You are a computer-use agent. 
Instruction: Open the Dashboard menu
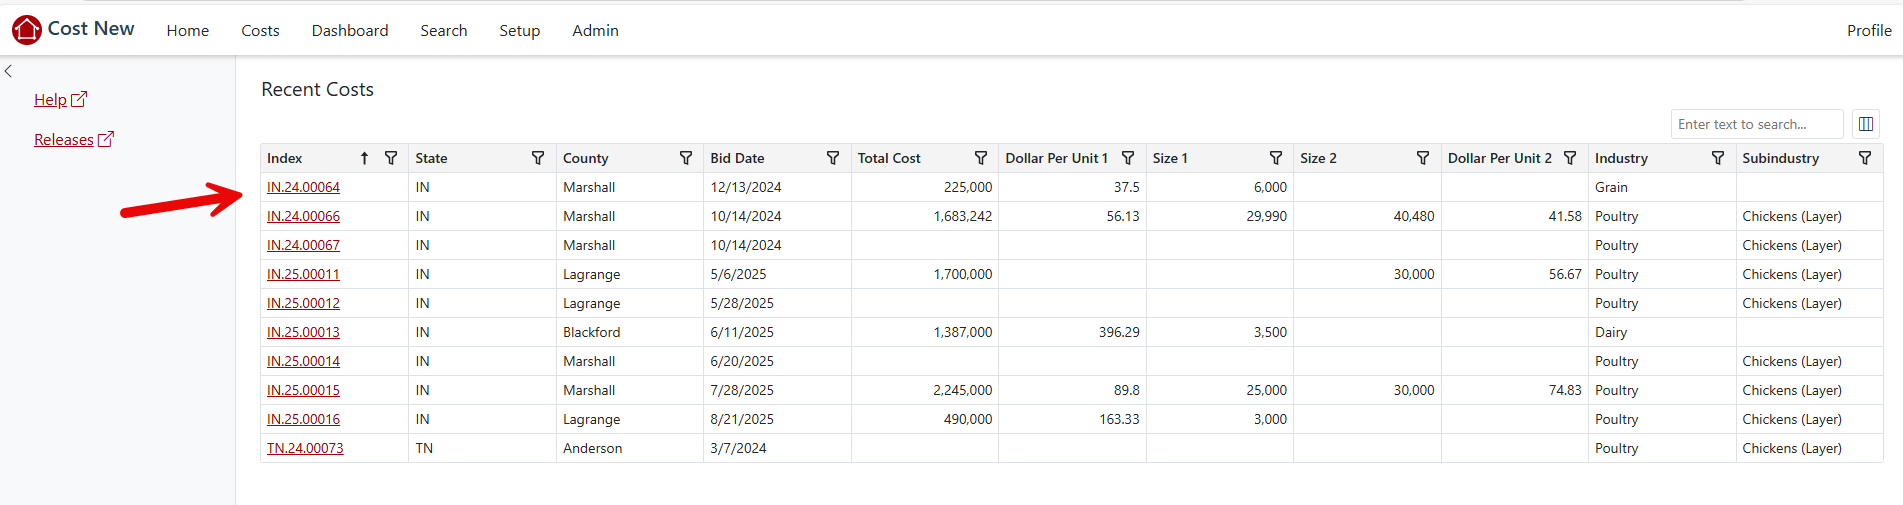(350, 31)
